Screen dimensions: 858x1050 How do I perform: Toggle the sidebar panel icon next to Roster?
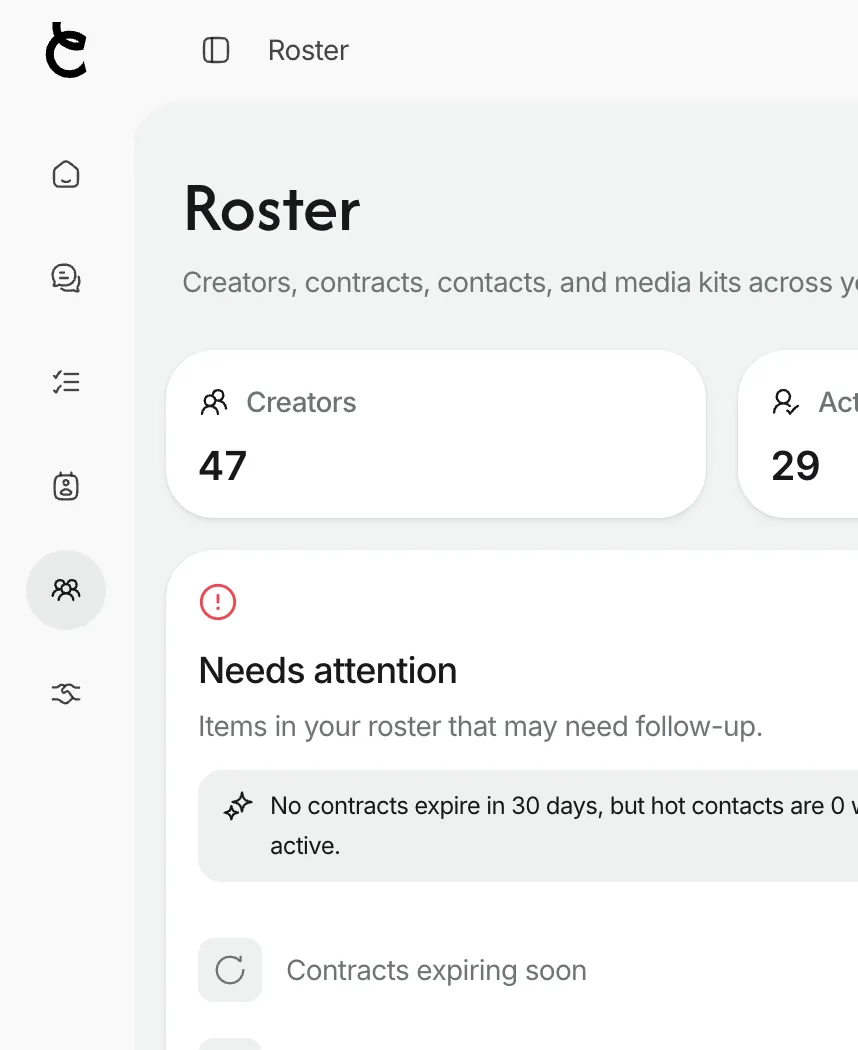point(216,50)
